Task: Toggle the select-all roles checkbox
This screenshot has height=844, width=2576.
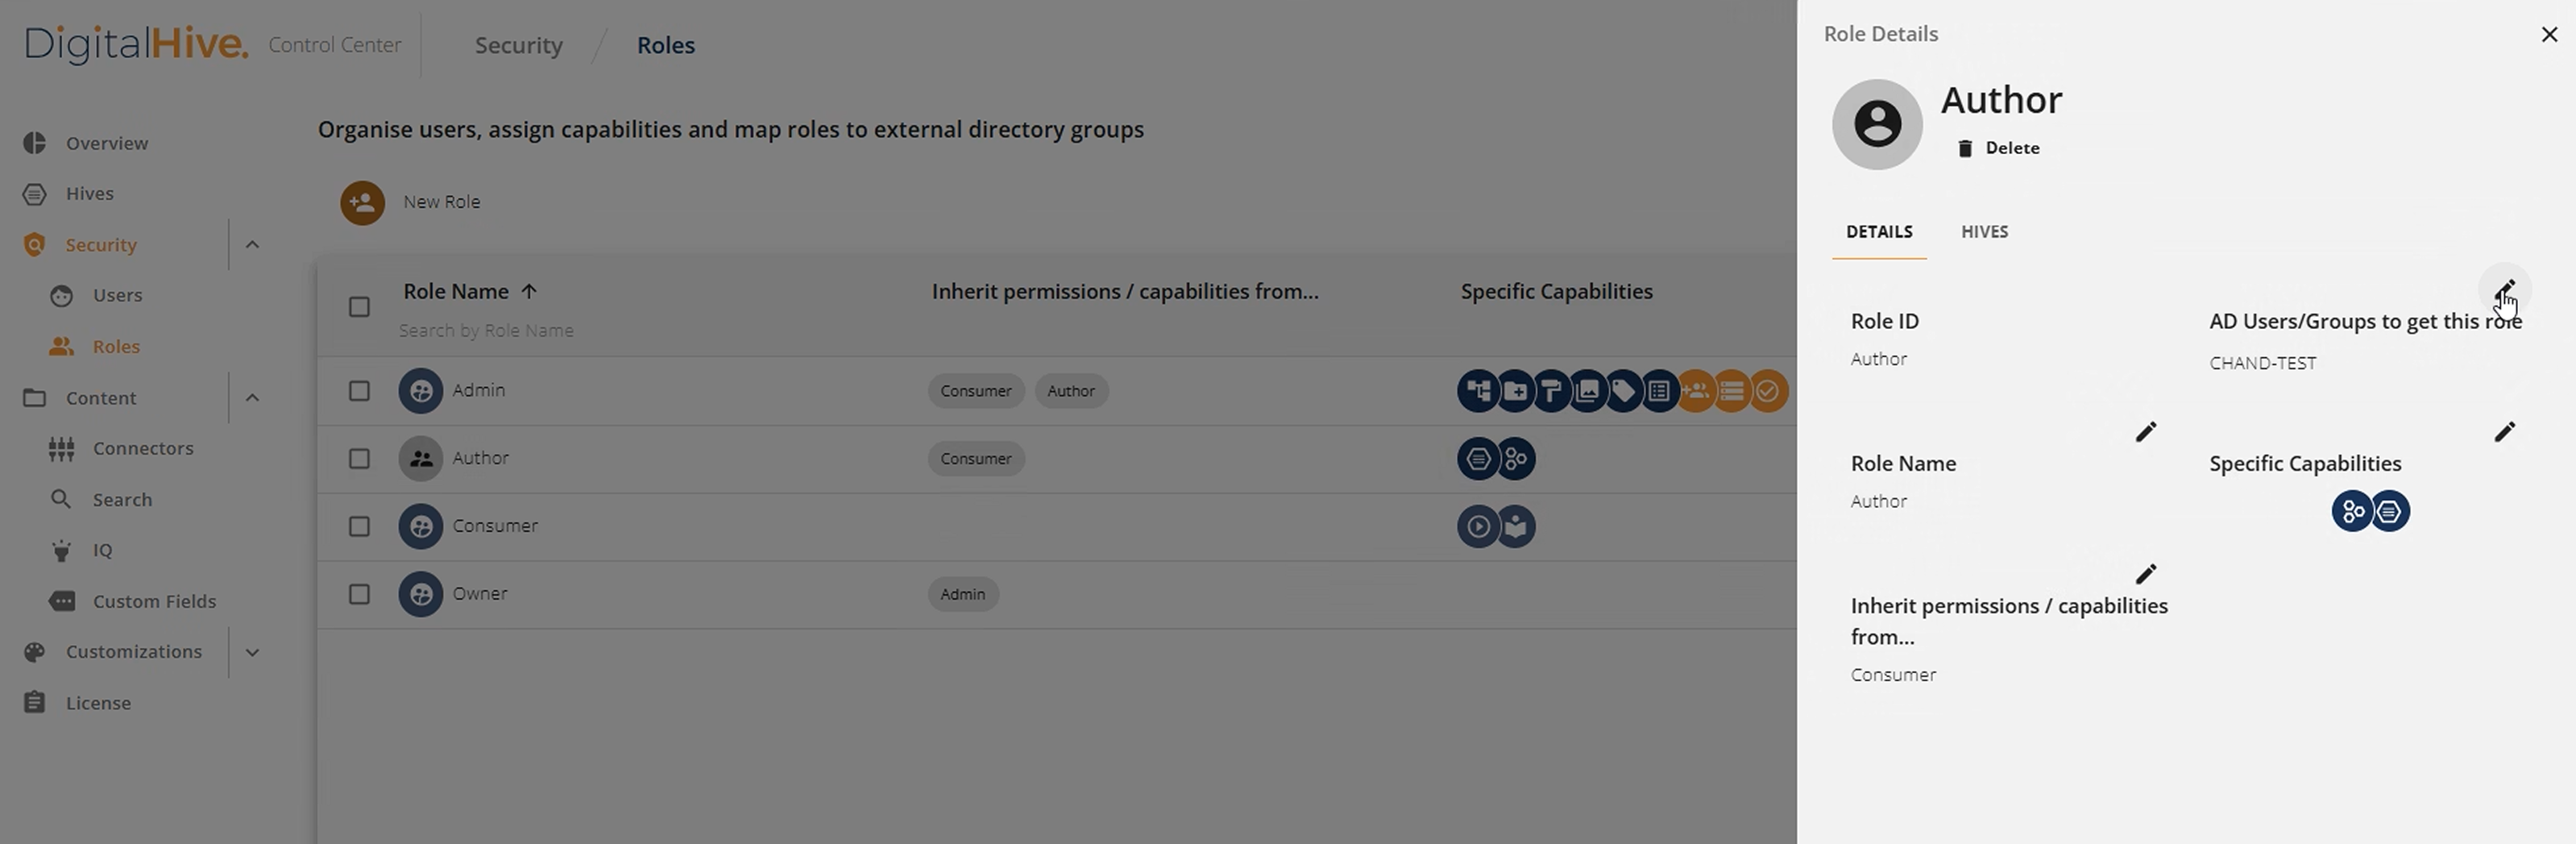Action: (359, 307)
